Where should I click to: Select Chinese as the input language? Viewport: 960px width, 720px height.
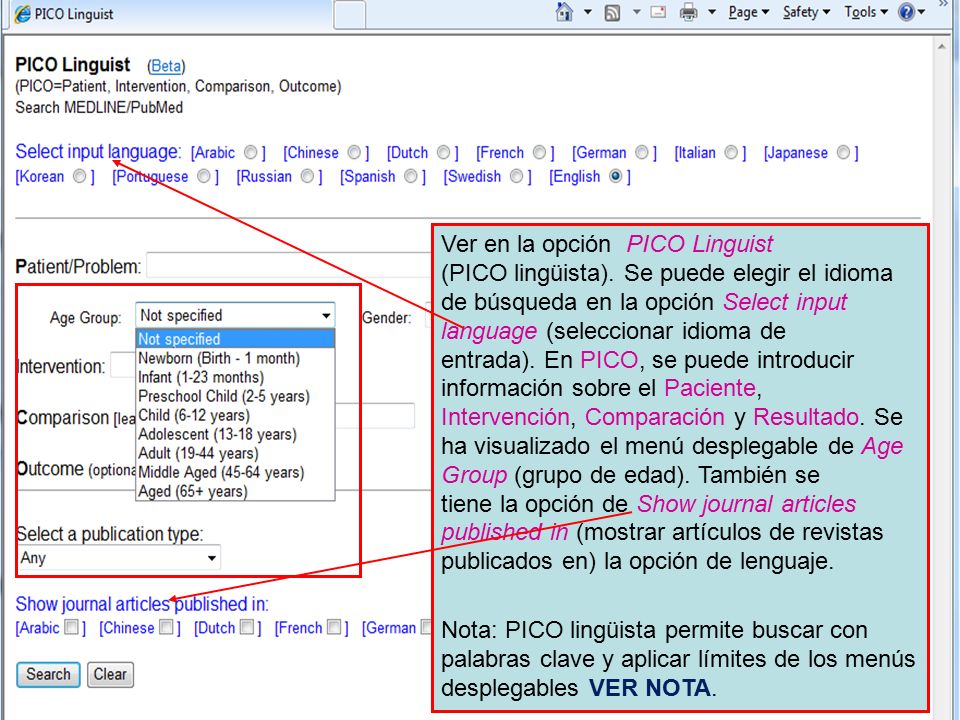(354, 152)
